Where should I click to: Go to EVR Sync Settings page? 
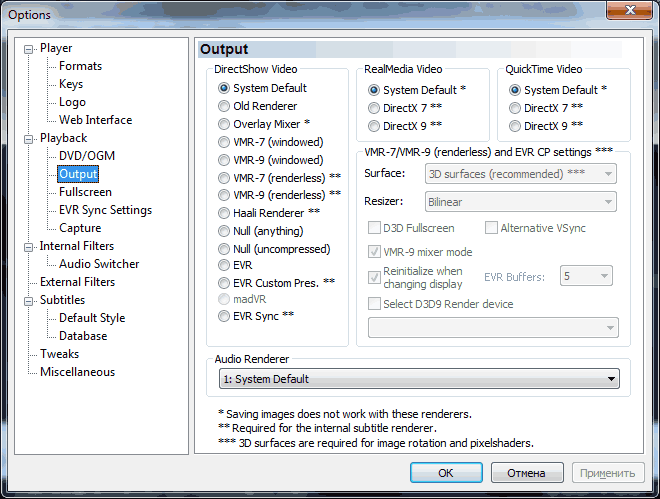[105, 210]
